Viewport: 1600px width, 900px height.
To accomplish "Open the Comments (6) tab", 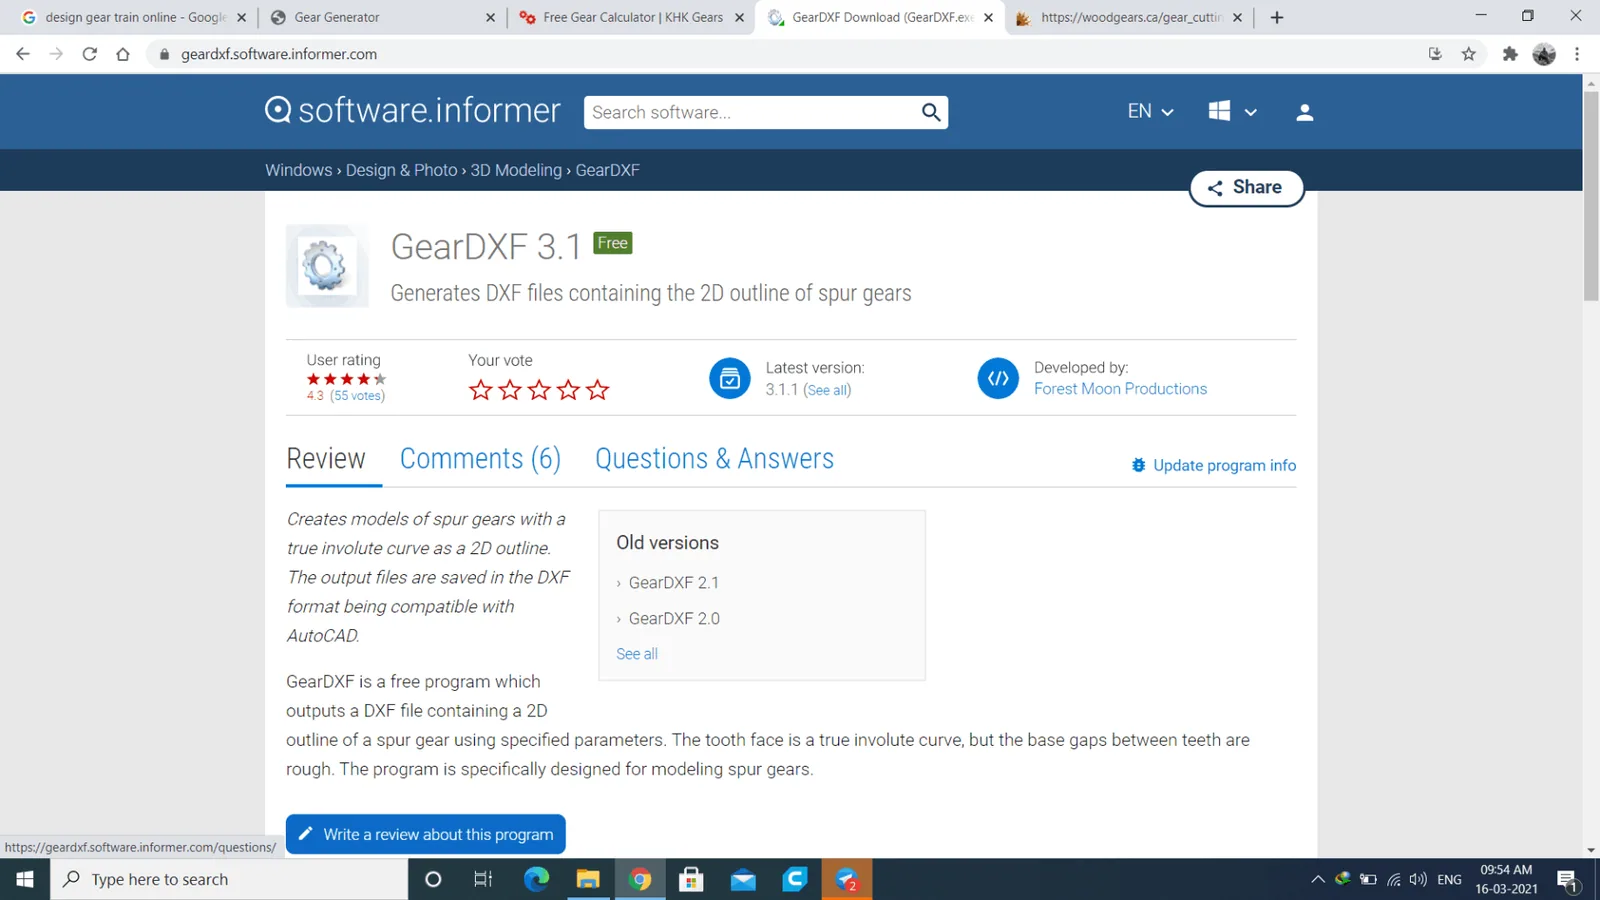I will click(480, 459).
